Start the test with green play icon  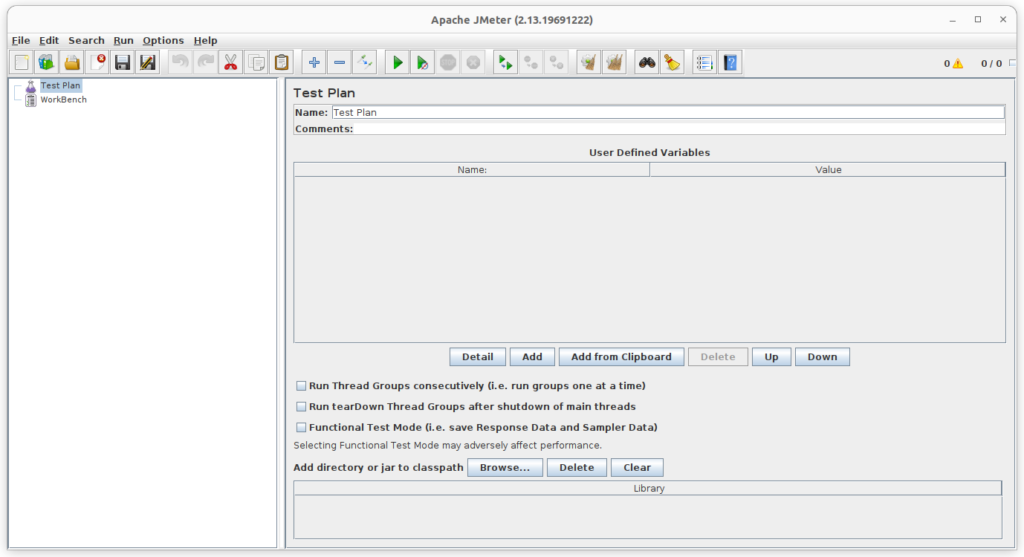(x=397, y=63)
